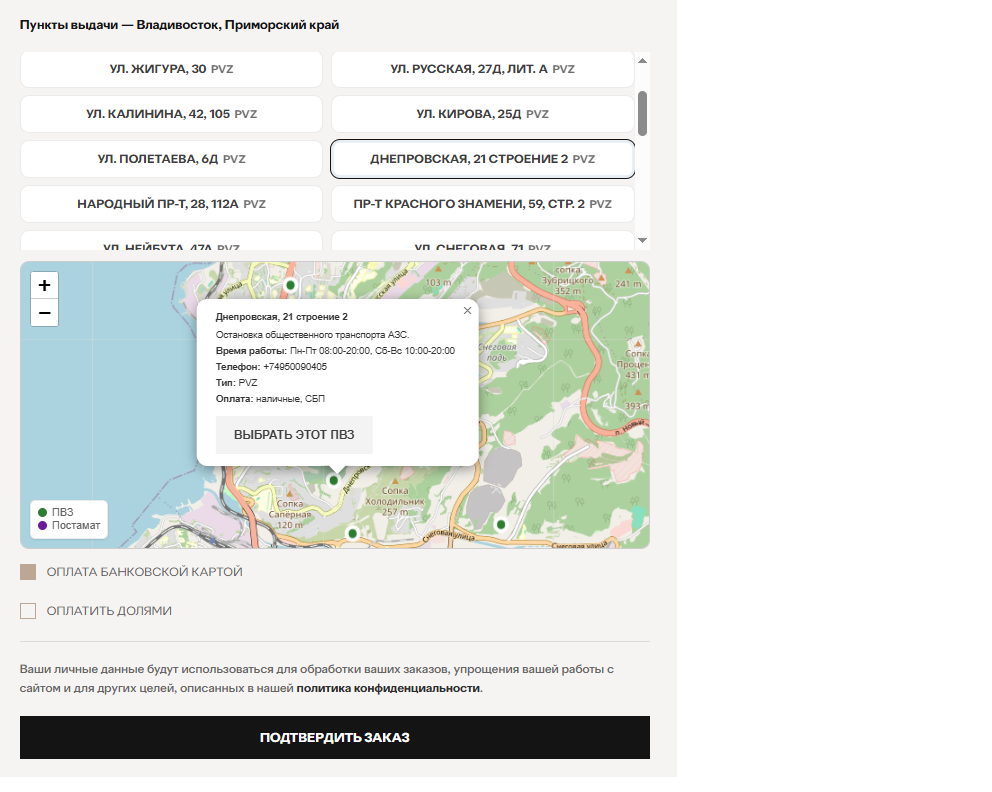Click the phone number +74950090405 in popup
The image size is (992, 792).
click(295, 367)
